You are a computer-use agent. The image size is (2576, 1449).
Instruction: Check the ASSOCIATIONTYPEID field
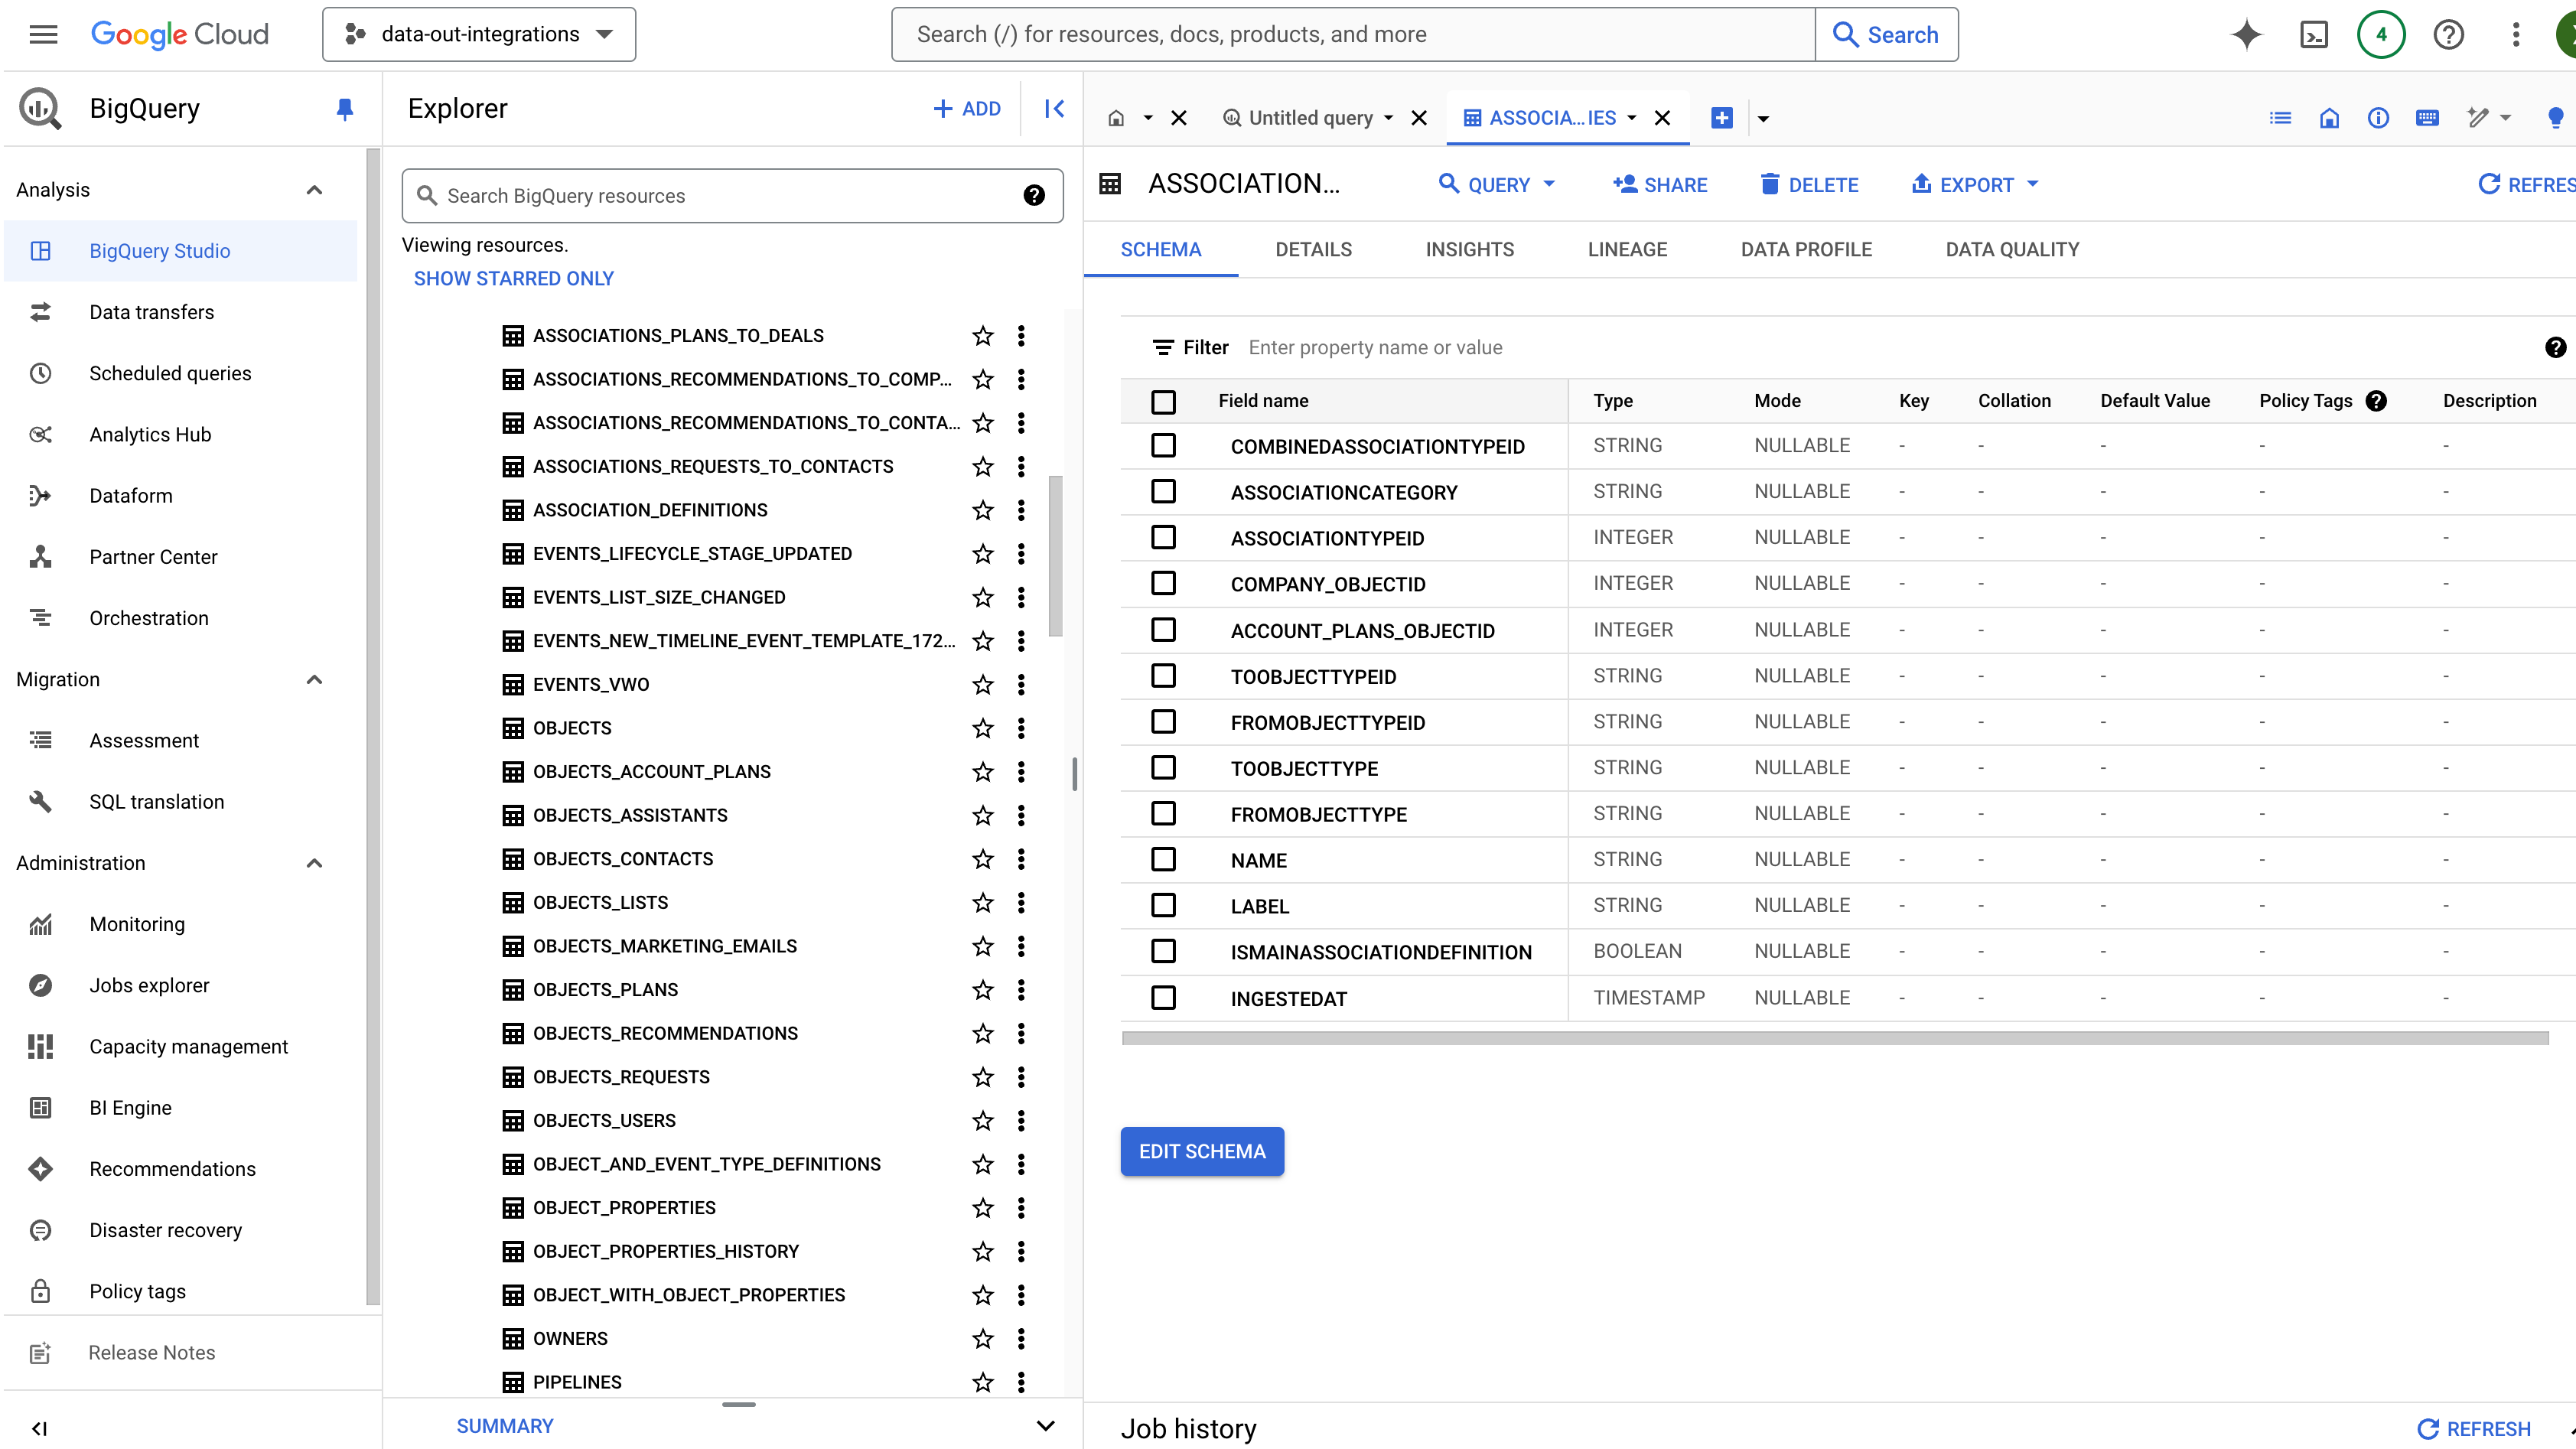click(1163, 537)
